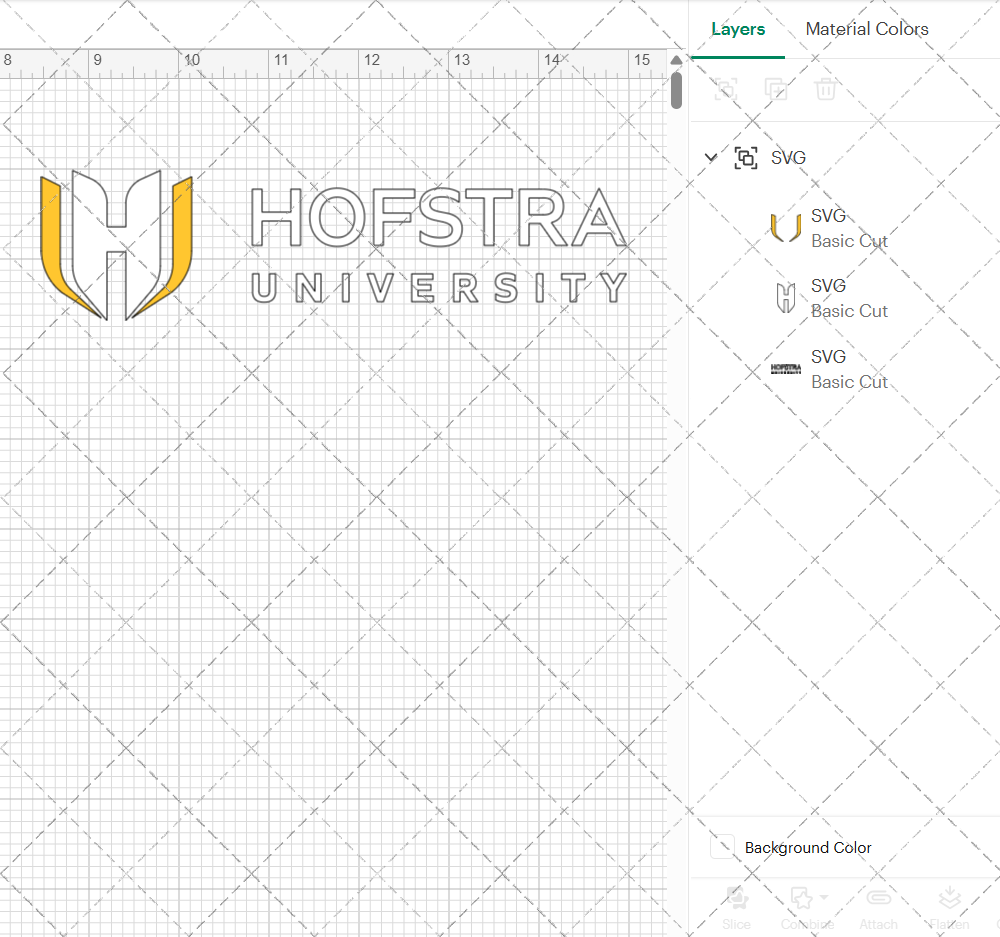Click the Group icon in layers toolbar

pyautogui.click(x=726, y=89)
